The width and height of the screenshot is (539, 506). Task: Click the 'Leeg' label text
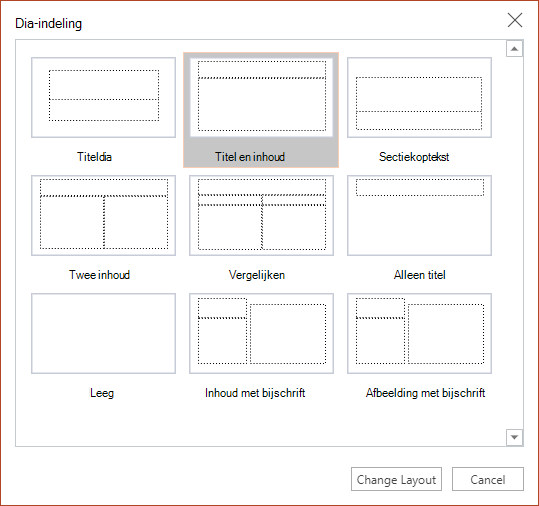(x=102, y=393)
